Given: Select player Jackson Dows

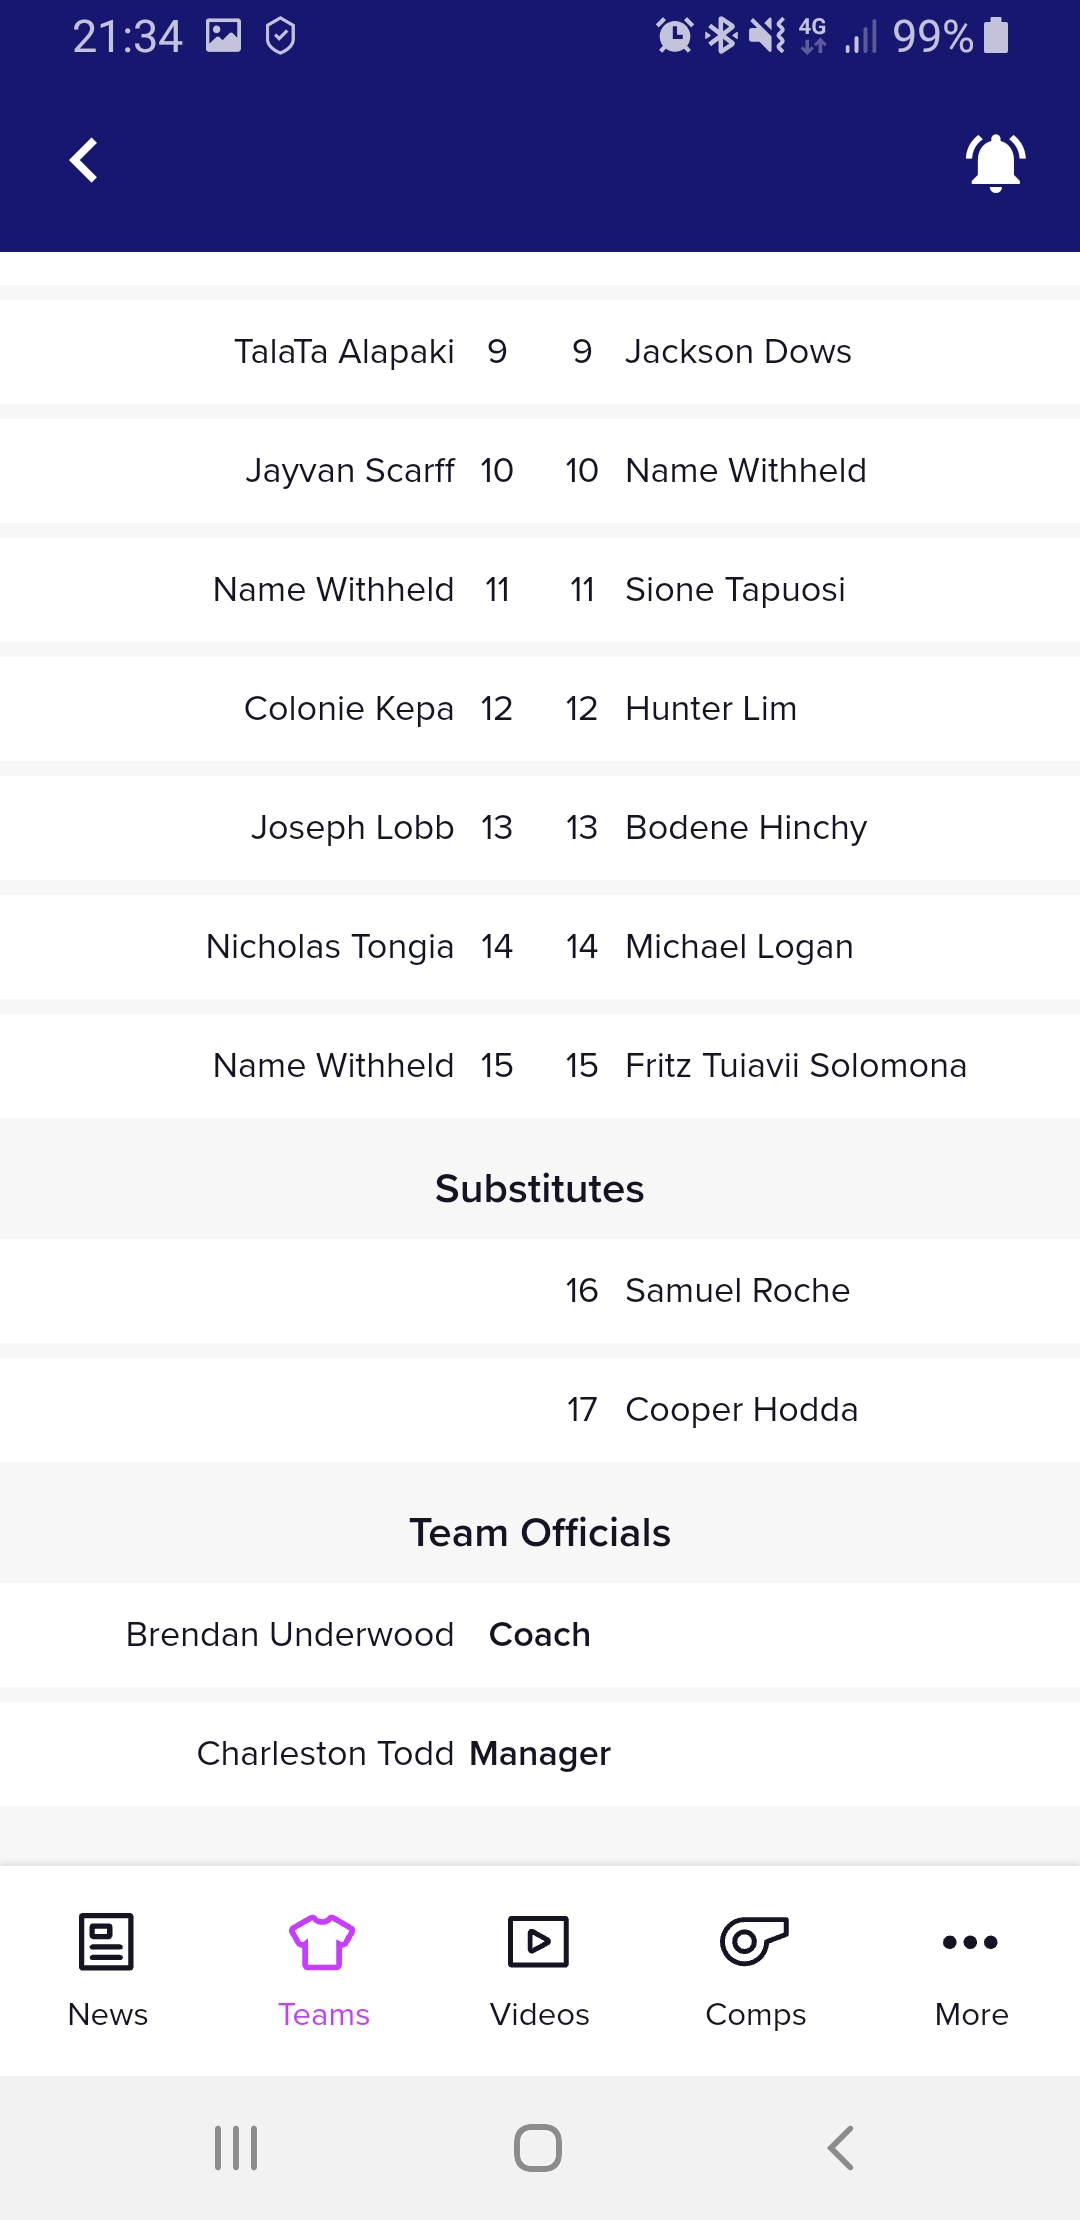Looking at the screenshot, I should click(x=738, y=352).
